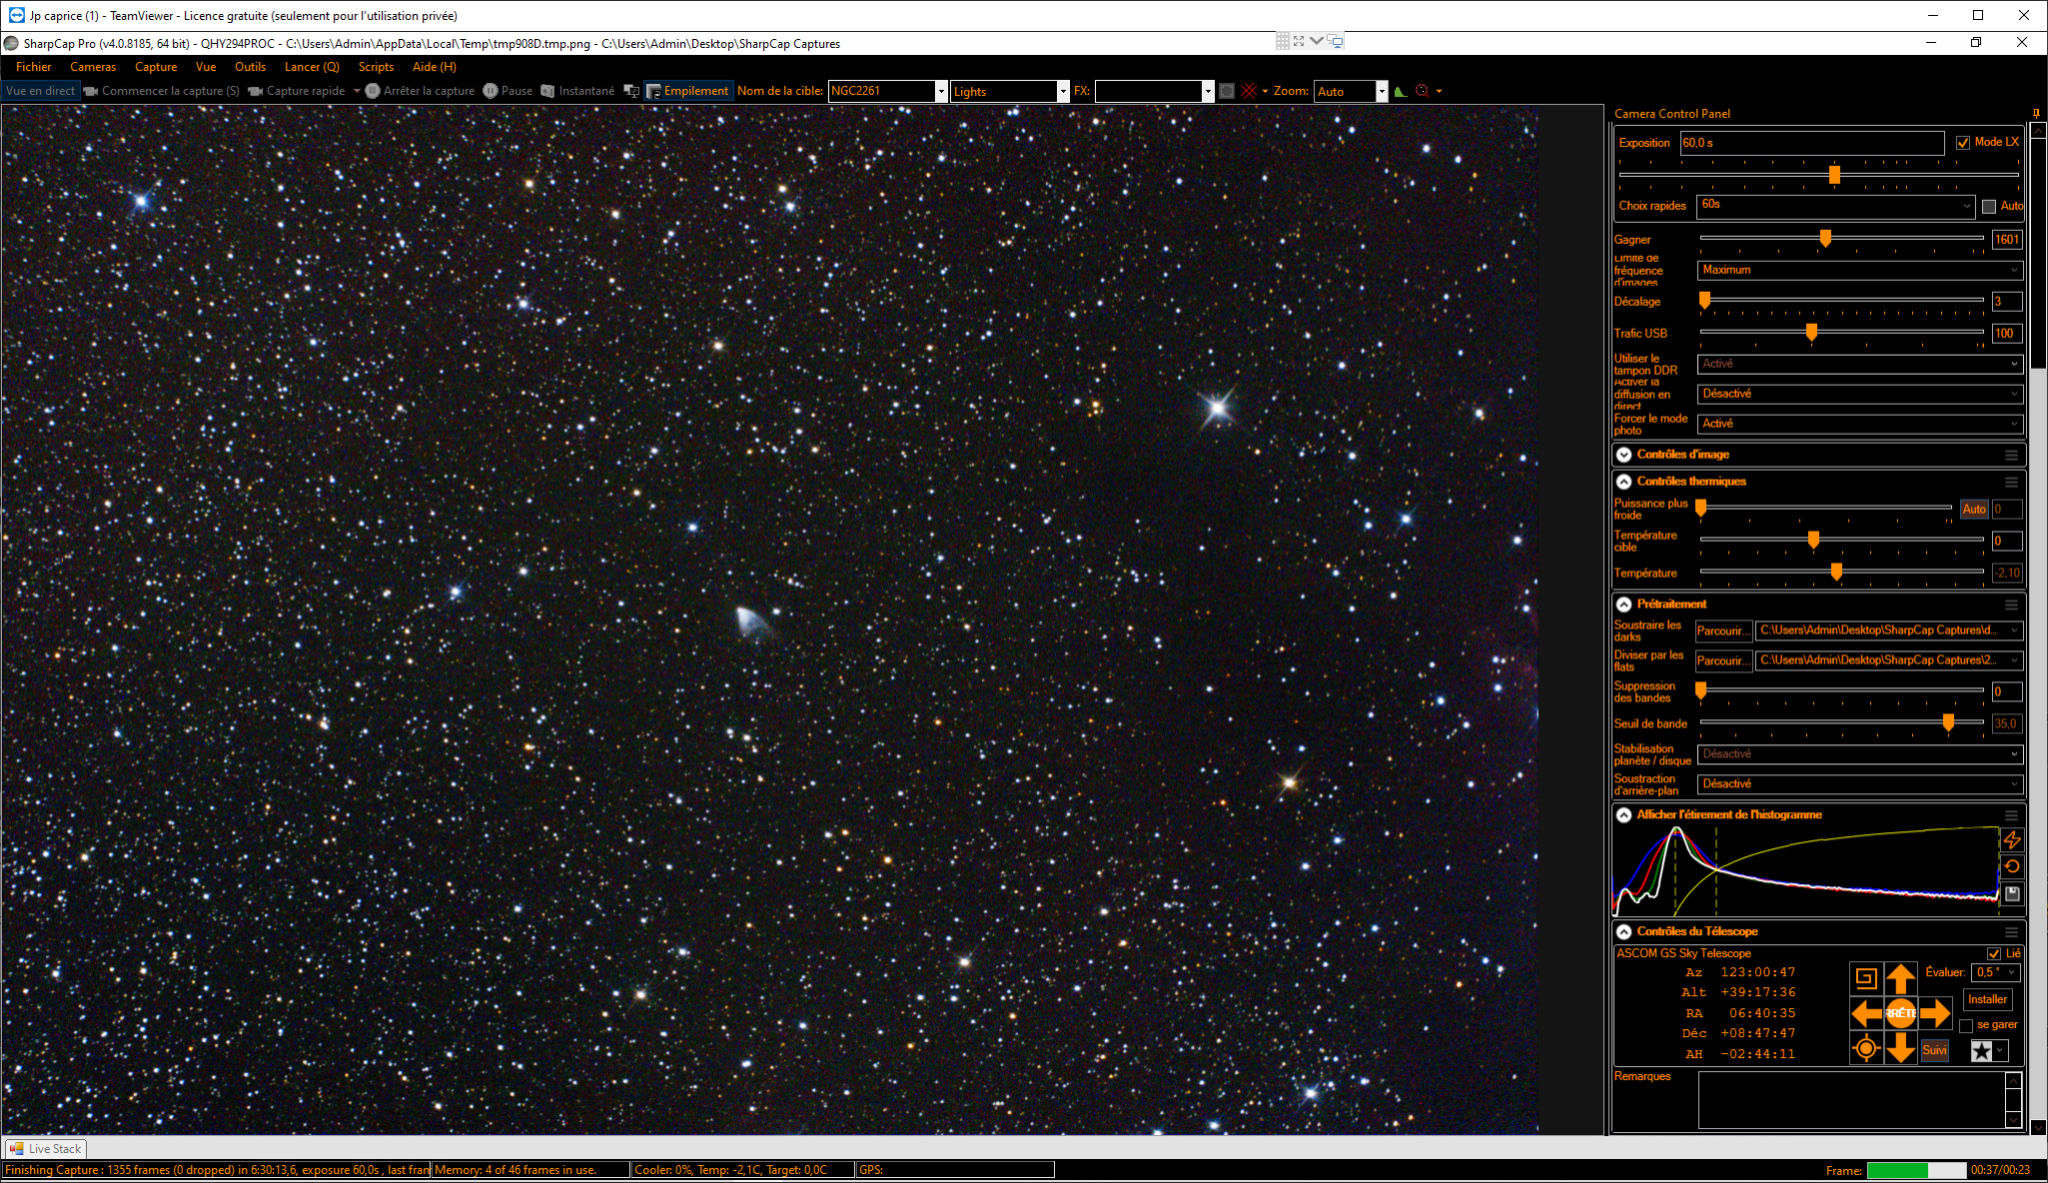
Task: Open the Contrôles d'image panel options menu
Action: point(2011,455)
